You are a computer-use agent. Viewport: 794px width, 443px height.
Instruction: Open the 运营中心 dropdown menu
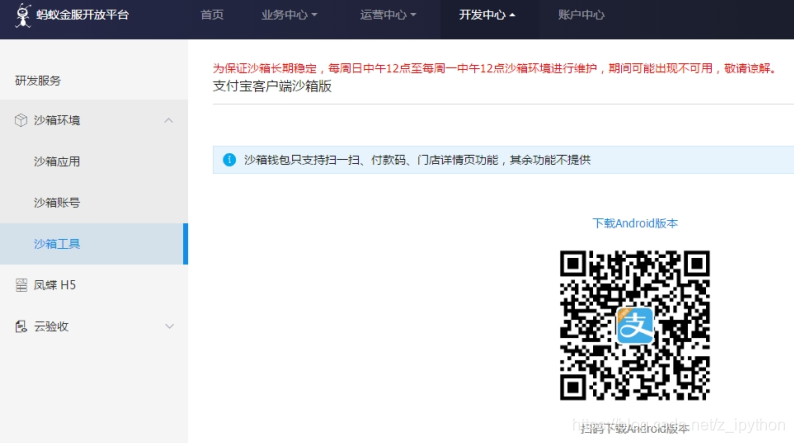pos(388,15)
